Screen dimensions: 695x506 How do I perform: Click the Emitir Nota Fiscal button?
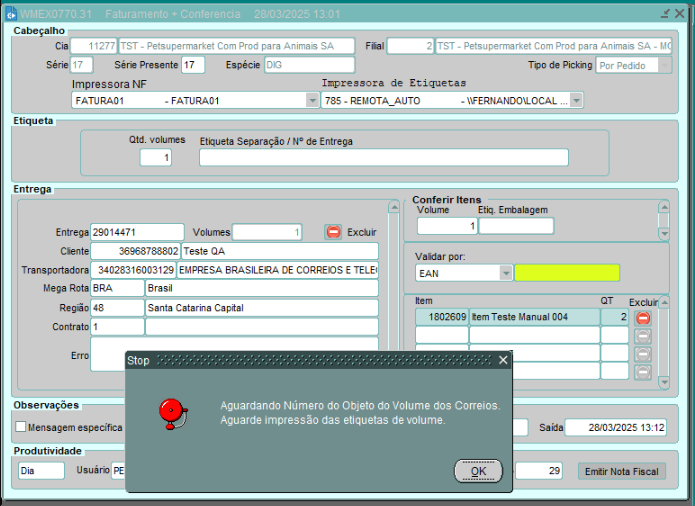(621, 471)
